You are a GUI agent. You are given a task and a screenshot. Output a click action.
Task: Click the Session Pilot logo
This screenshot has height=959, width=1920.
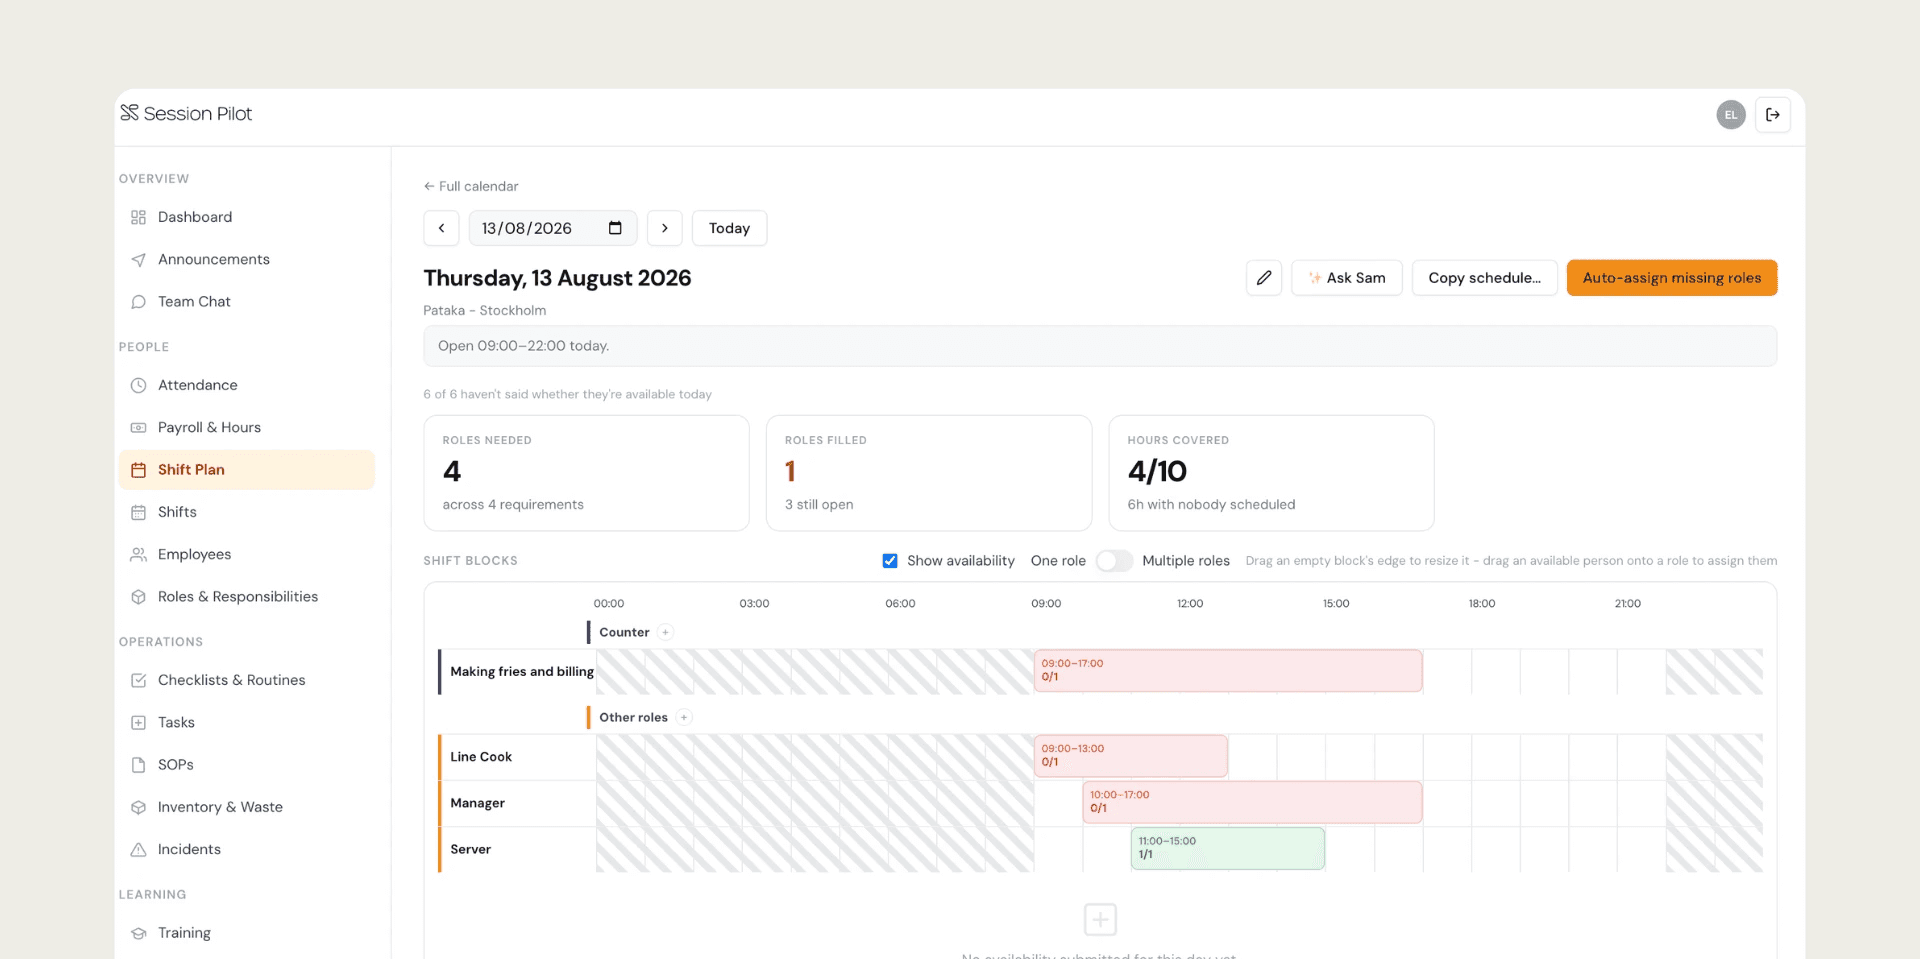(x=186, y=113)
